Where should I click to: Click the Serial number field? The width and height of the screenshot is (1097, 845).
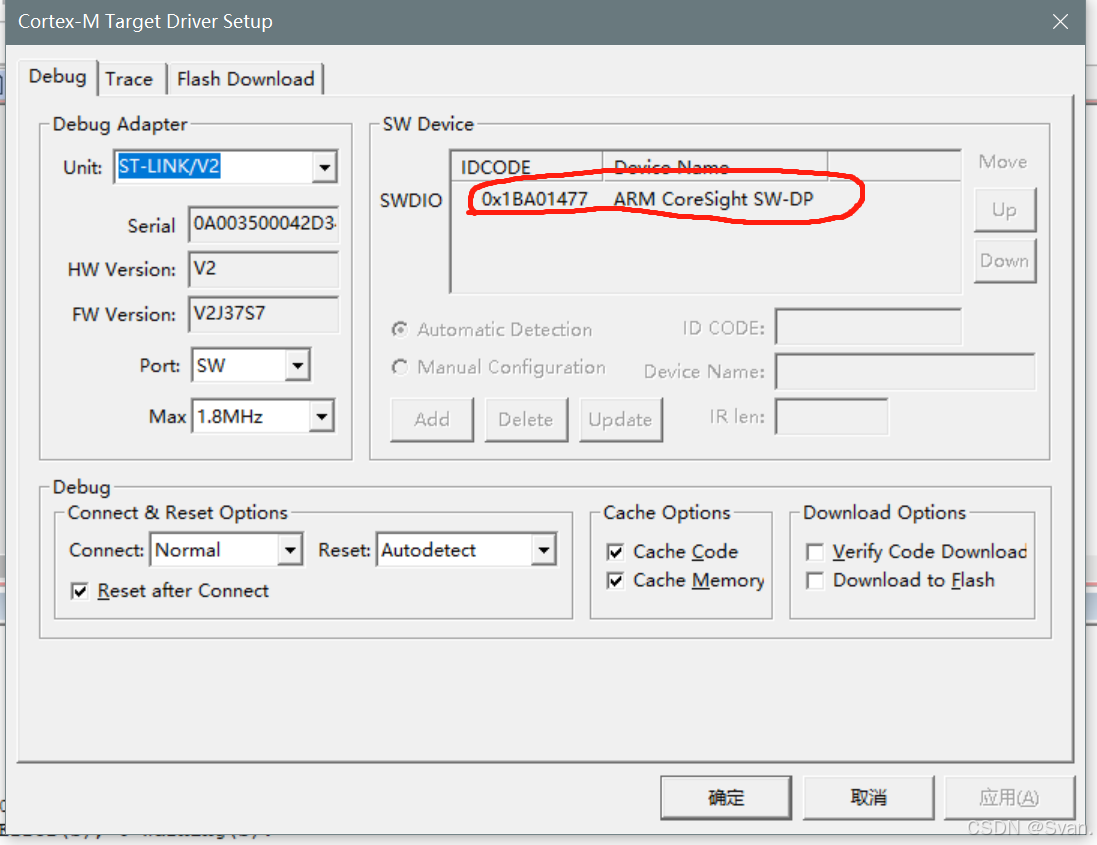tap(264, 224)
